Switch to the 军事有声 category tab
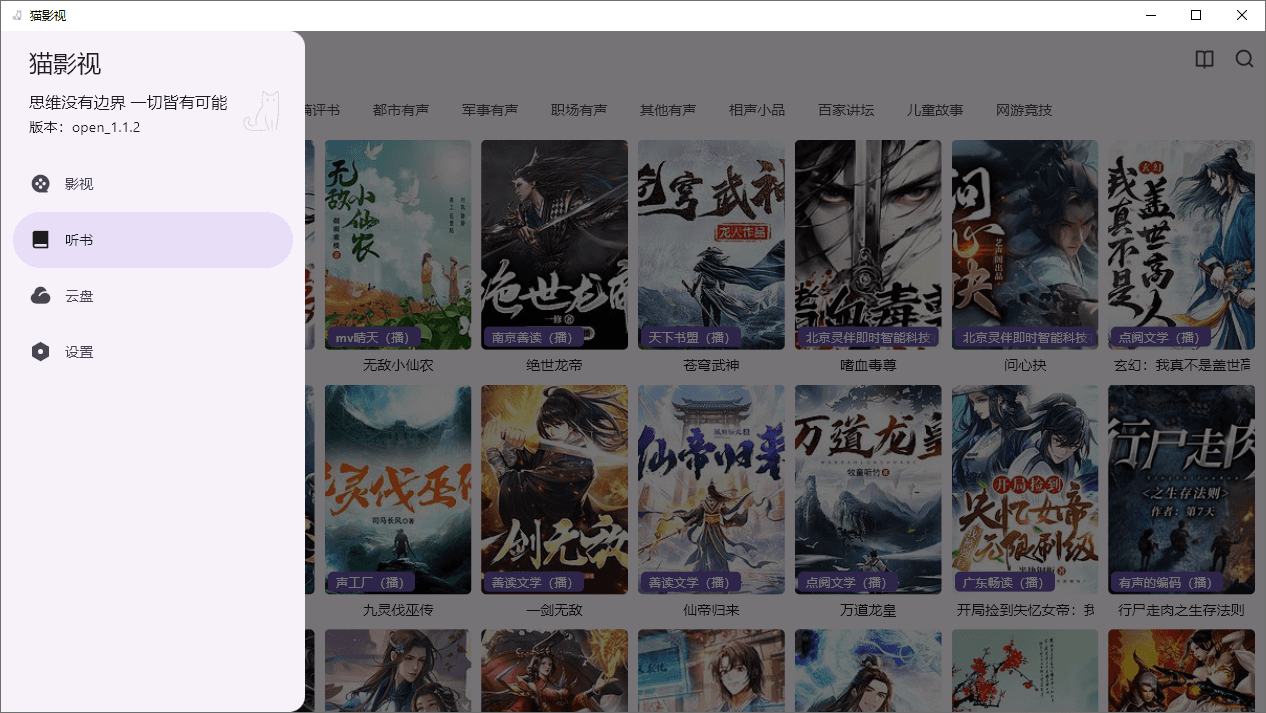This screenshot has height=713, width=1266. pos(490,110)
